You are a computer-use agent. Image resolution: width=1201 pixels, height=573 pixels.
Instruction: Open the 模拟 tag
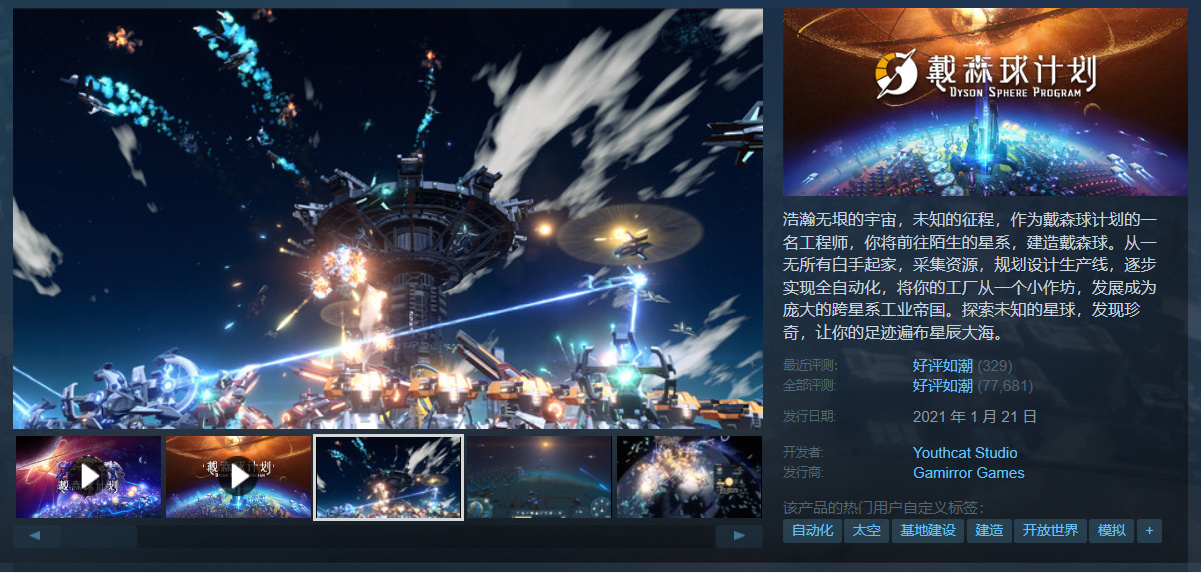click(x=1111, y=530)
